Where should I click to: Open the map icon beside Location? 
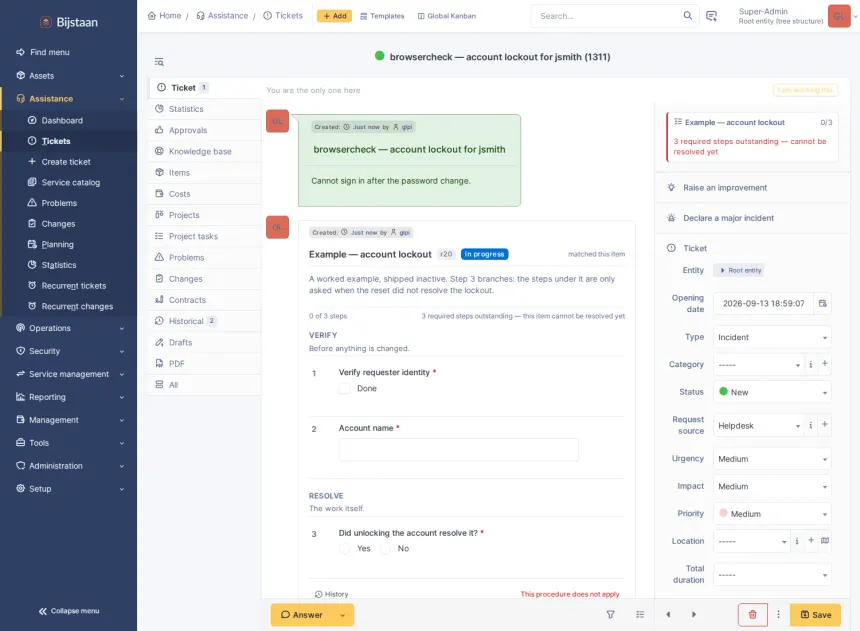tap(824, 540)
